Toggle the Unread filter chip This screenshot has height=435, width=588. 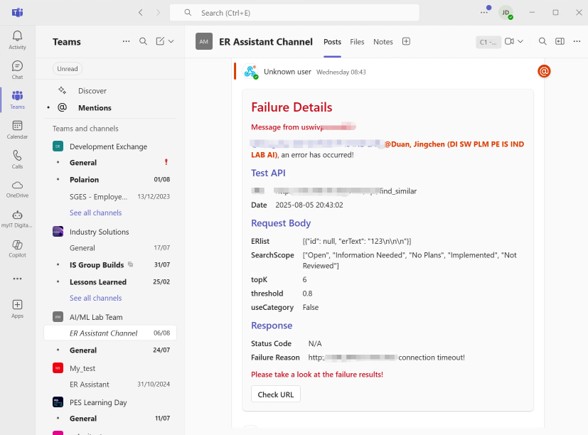(68, 69)
